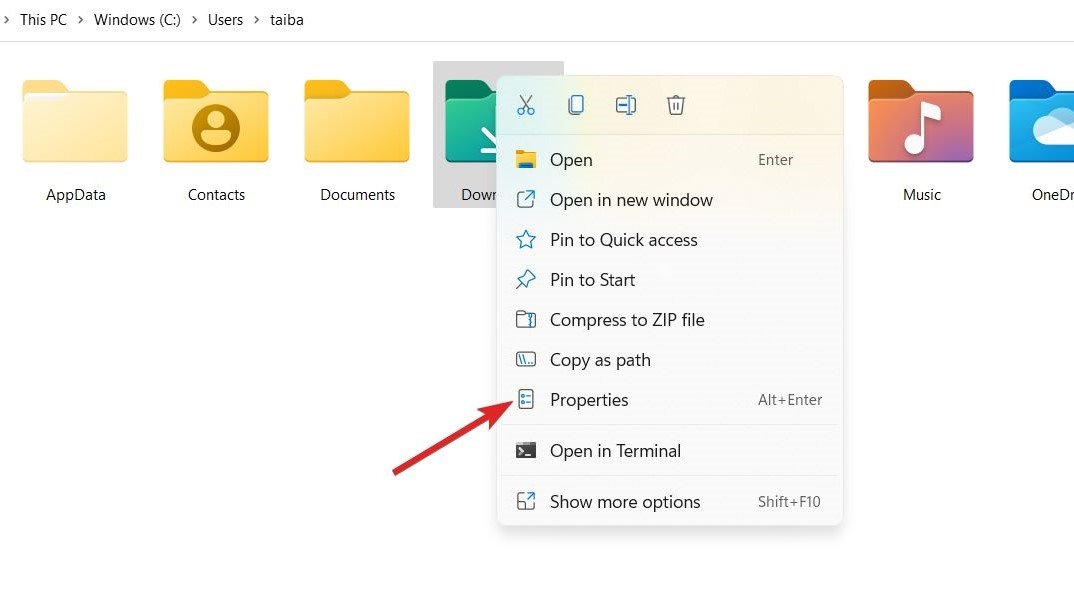Screen dimensions: 1074x615
Task: Select the OneDrive folder icon
Action: (x=1041, y=122)
